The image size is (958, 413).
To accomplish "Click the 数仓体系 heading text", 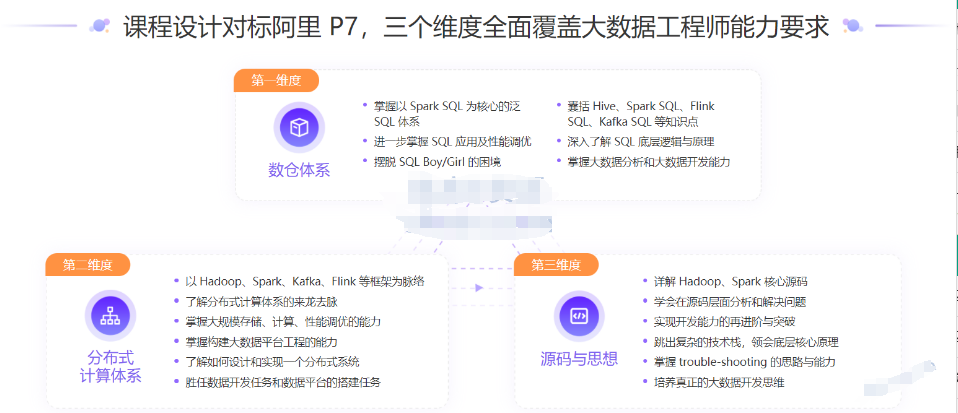I will (298, 170).
